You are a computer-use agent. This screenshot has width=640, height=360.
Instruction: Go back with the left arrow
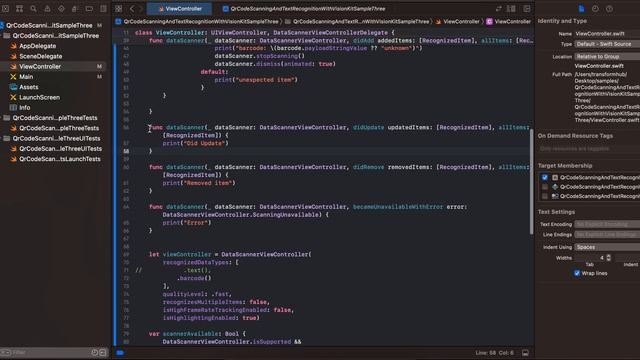click(x=132, y=9)
